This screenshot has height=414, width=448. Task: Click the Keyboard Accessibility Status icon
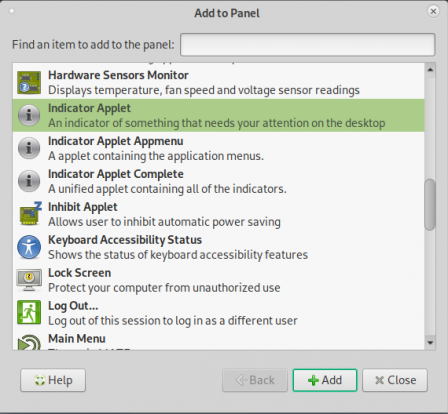point(29,247)
